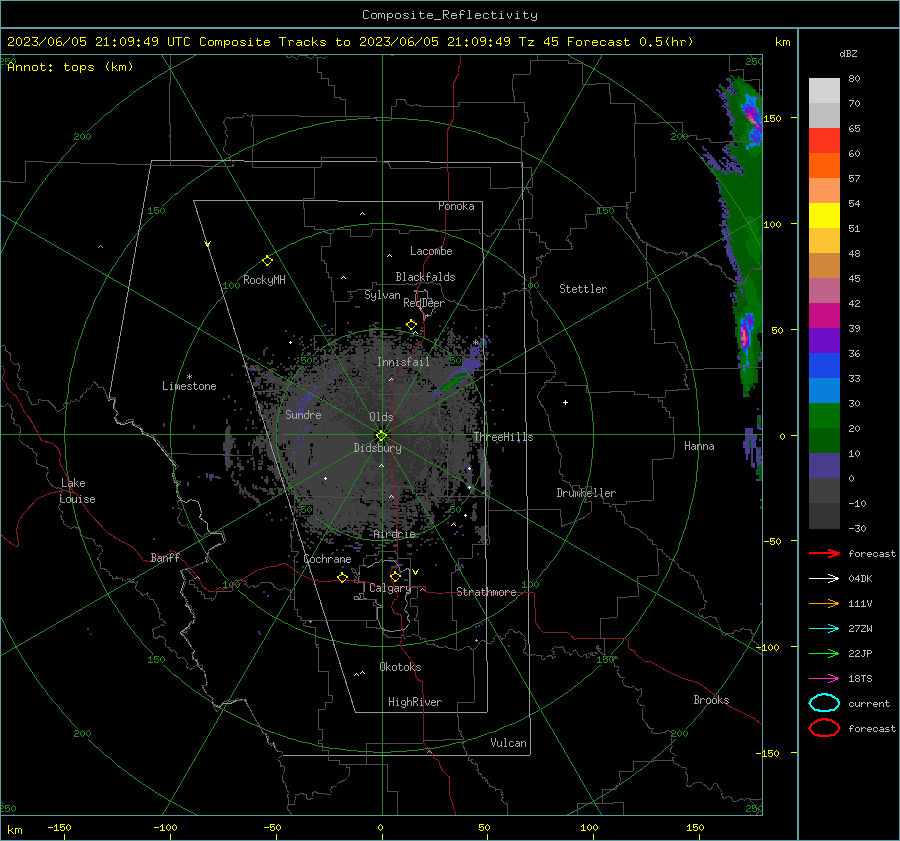Click yellow V marker east of Calgary diamond
900x841 pixels.
coord(416,572)
